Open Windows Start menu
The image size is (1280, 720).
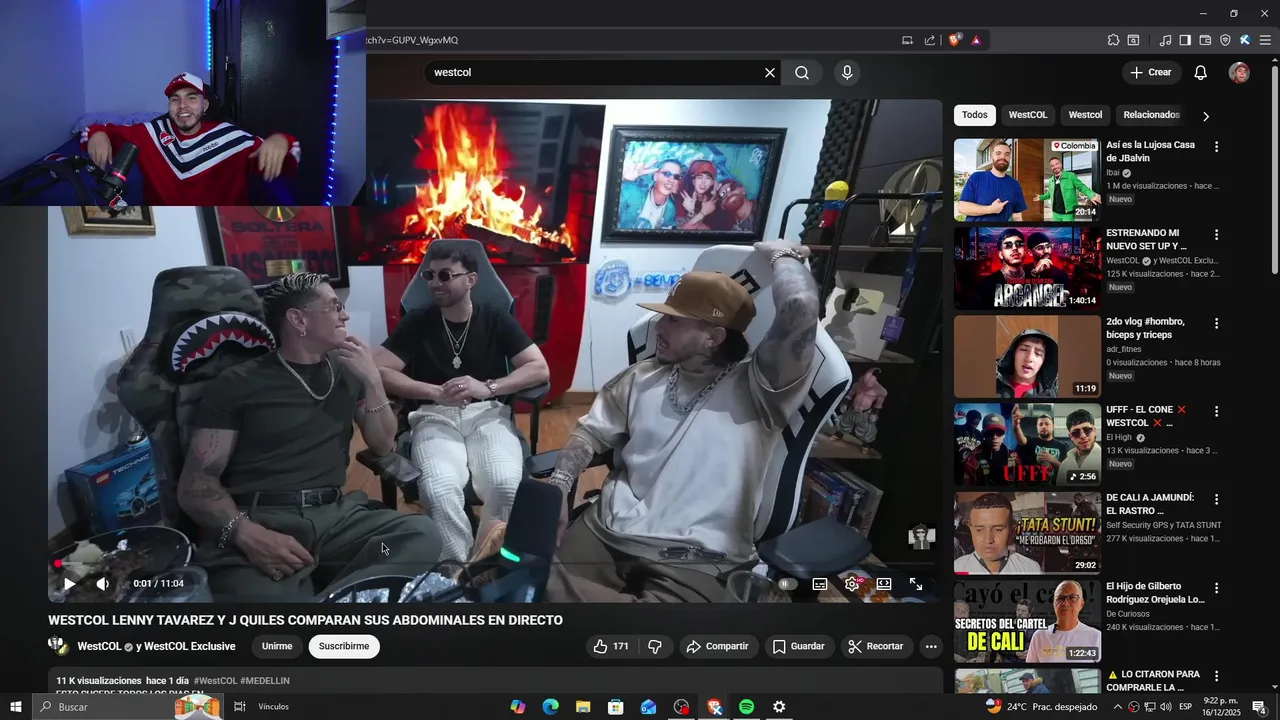click(15, 707)
